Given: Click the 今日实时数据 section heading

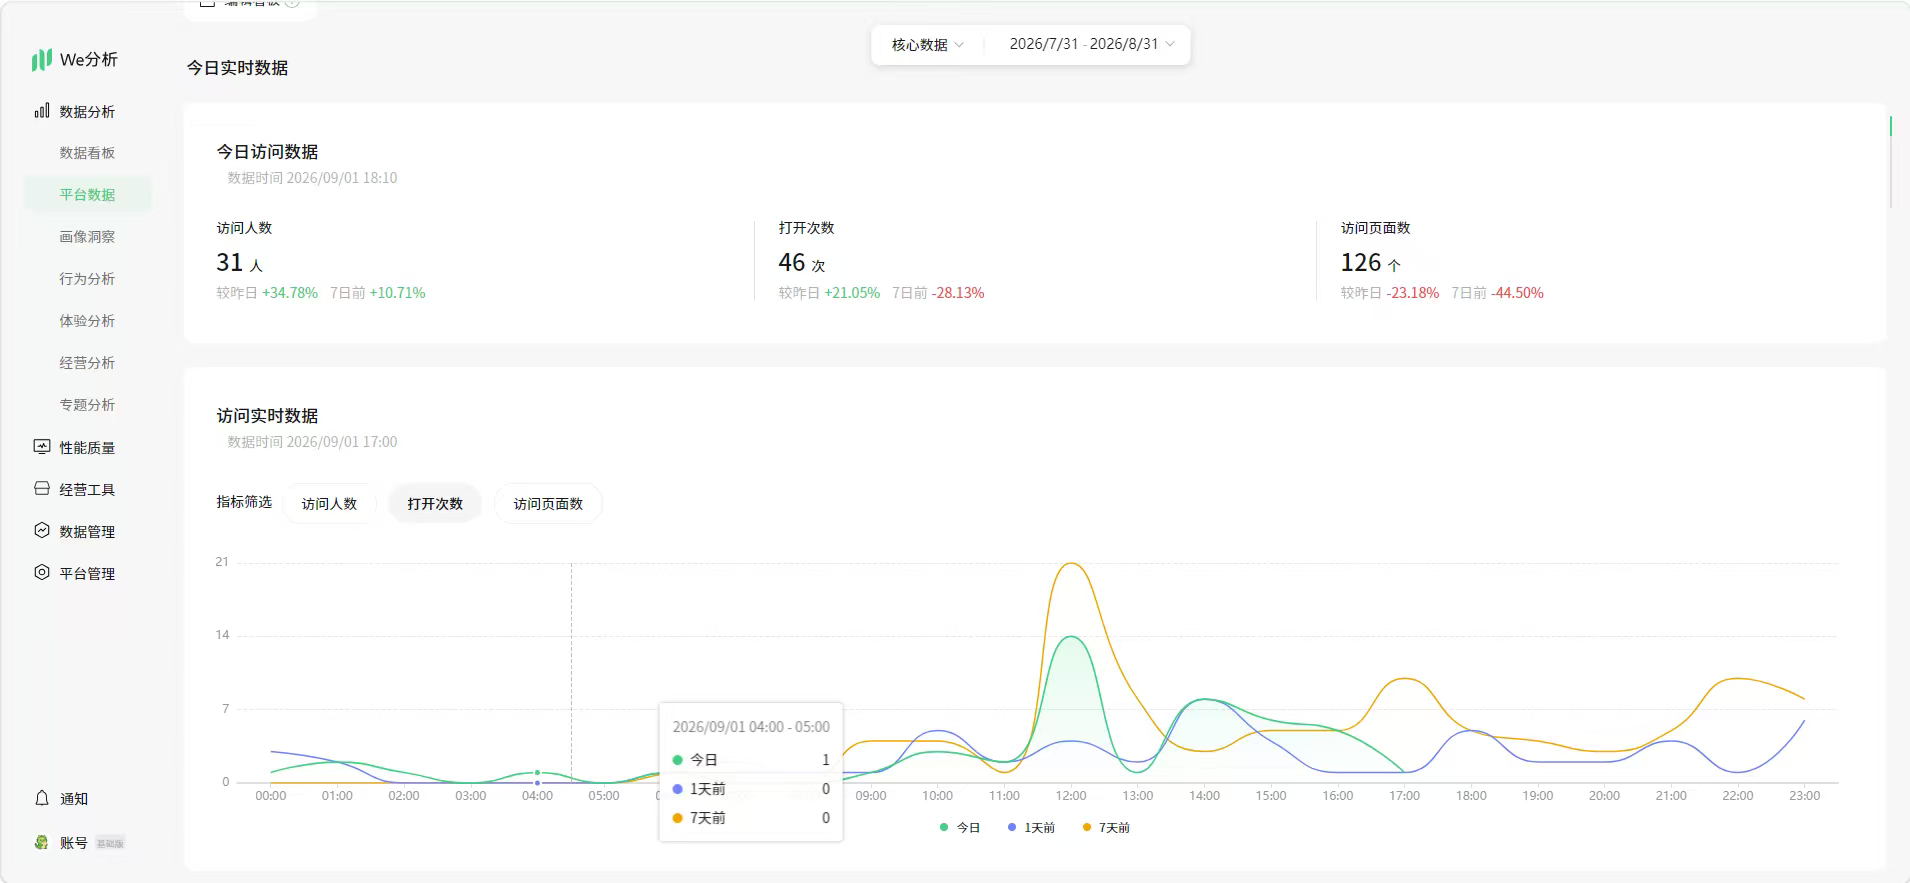Looking at the screenshot, I should 237,68.
